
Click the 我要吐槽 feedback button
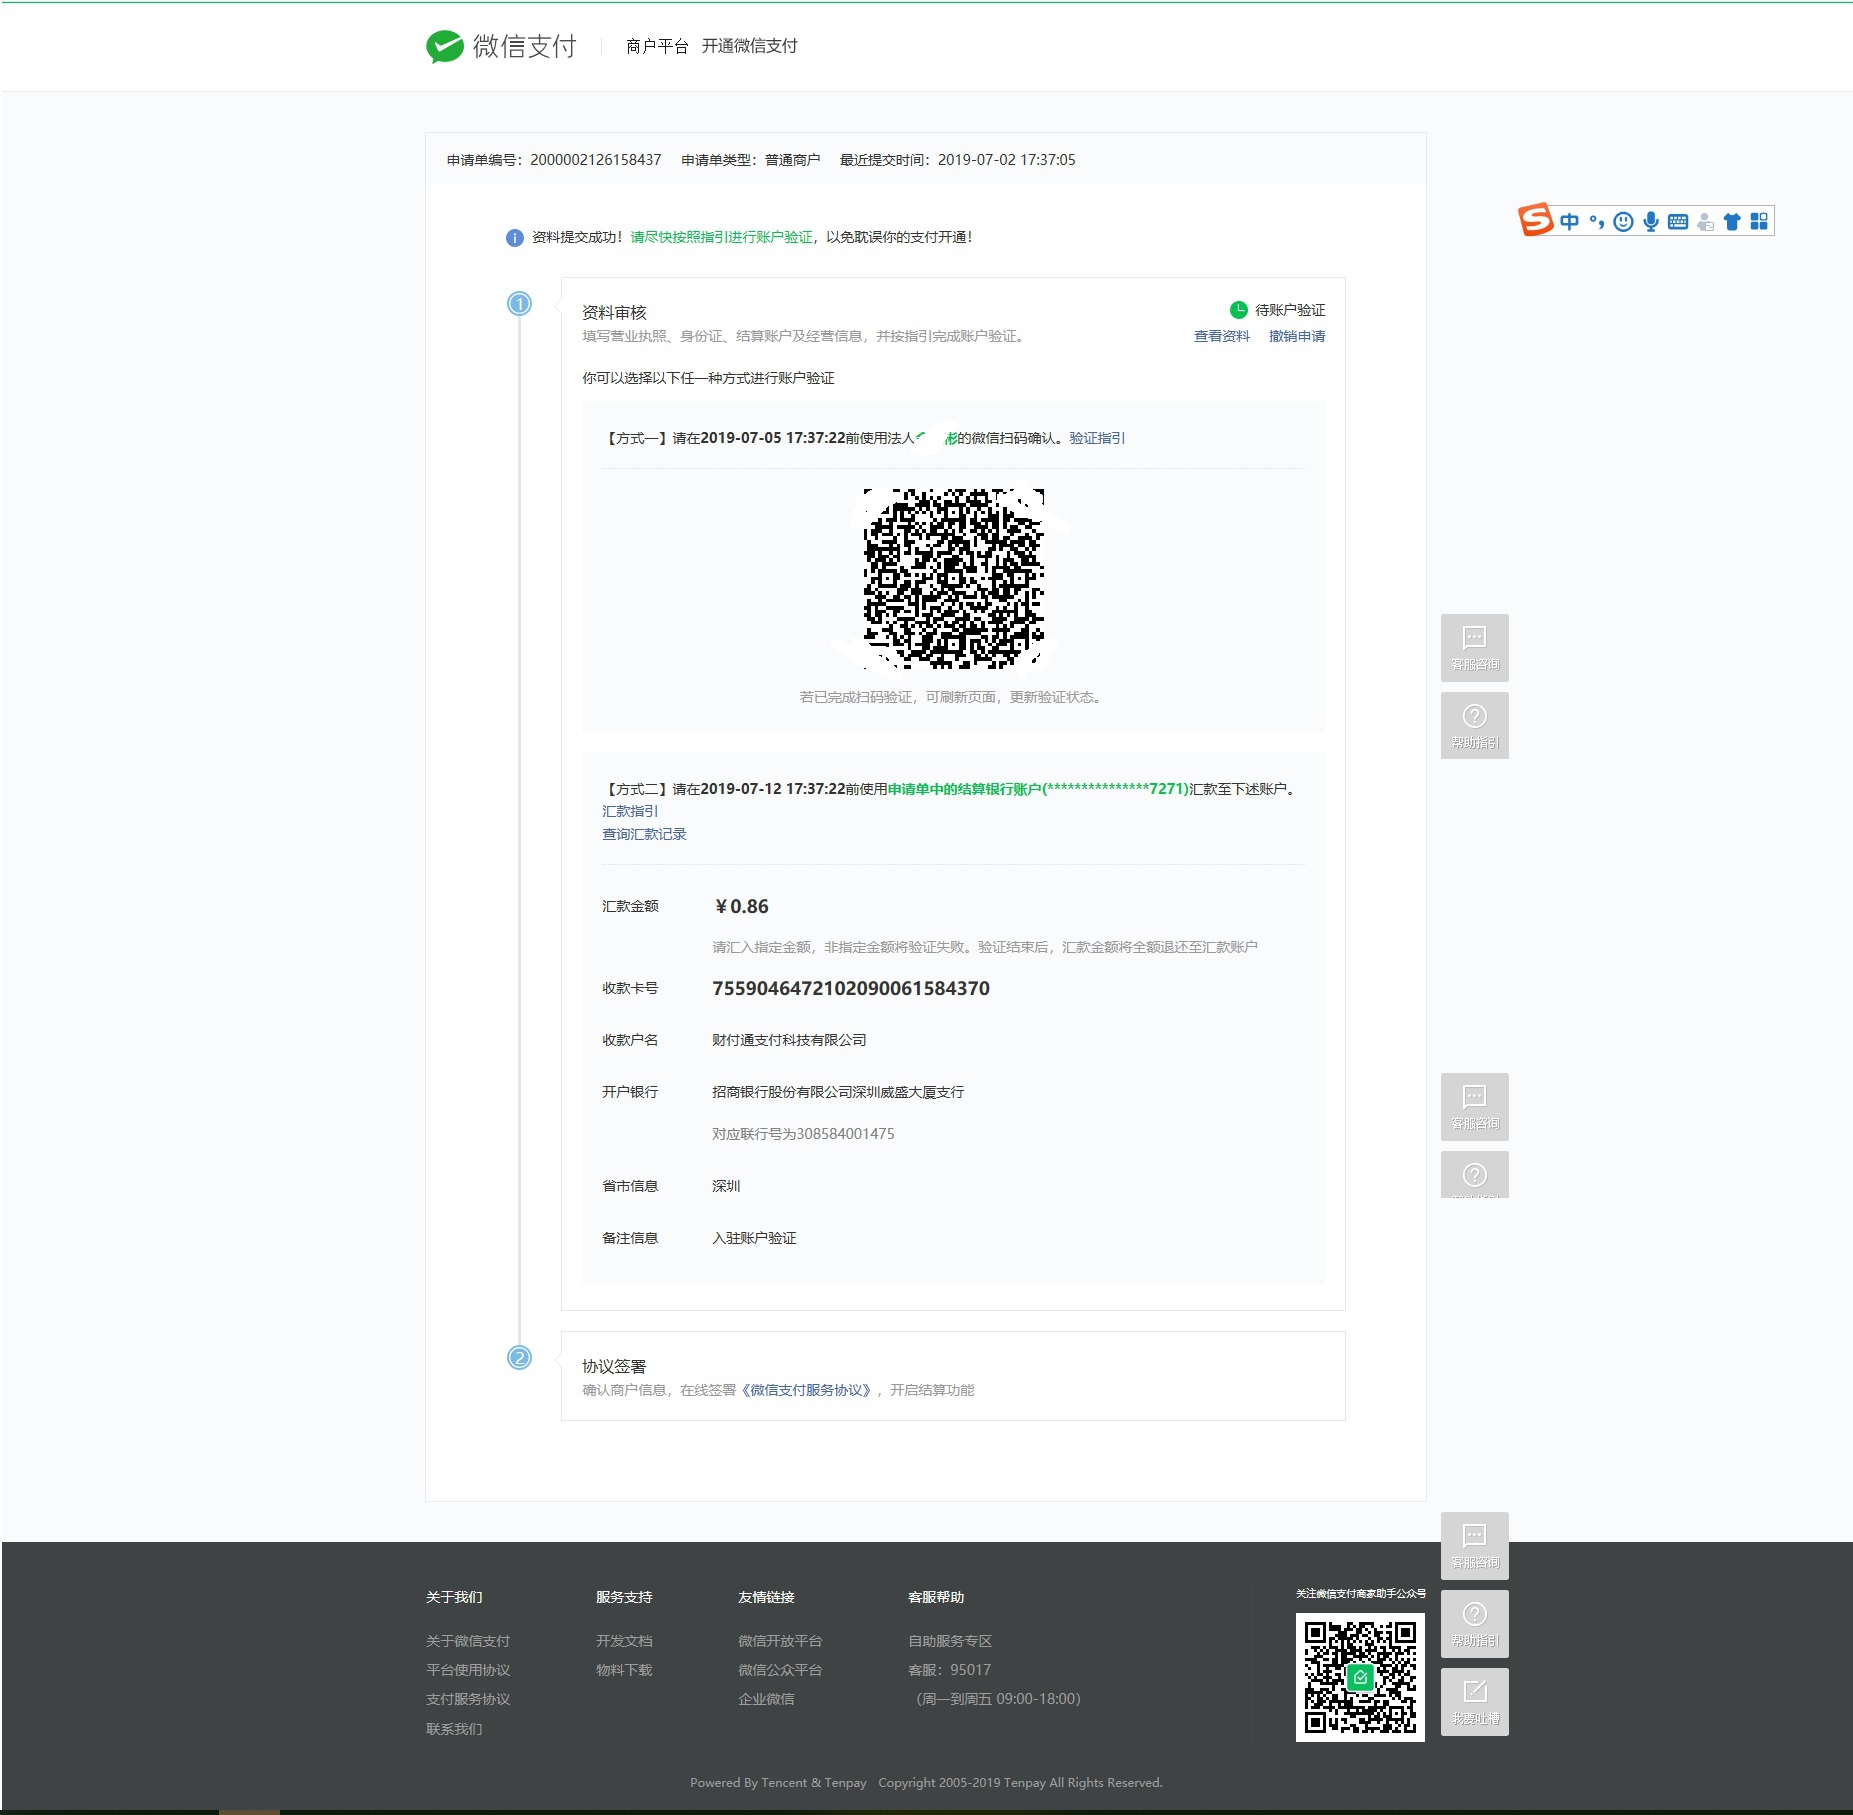[1474, 1701]
